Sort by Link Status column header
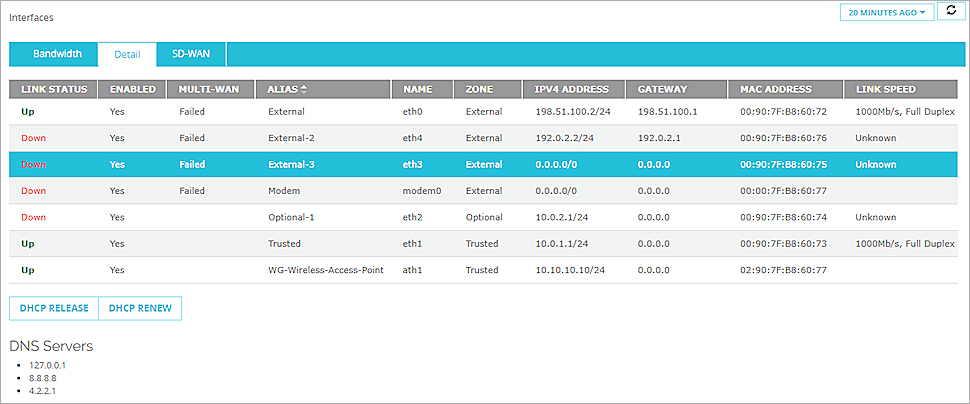The image size is (970, 404). [x=54, y=89]
